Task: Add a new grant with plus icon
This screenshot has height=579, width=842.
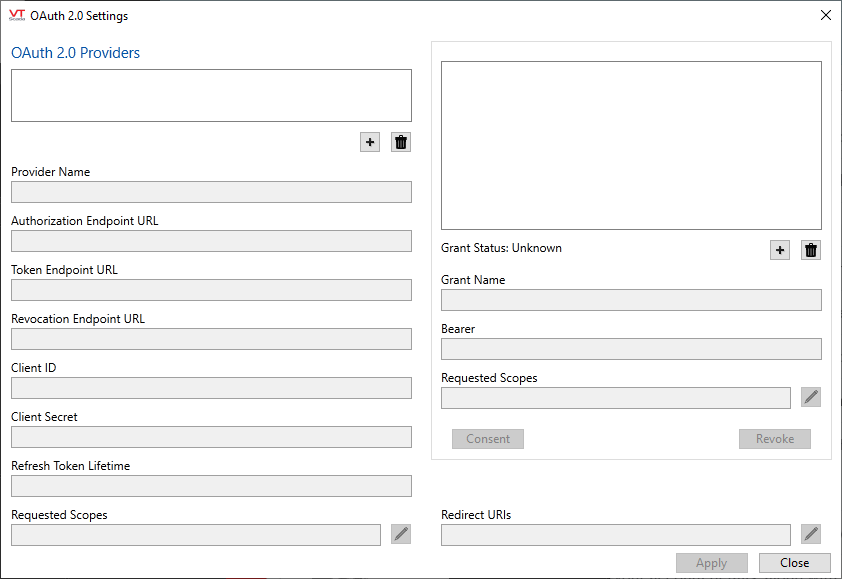Action: click(x=780, y=250)
